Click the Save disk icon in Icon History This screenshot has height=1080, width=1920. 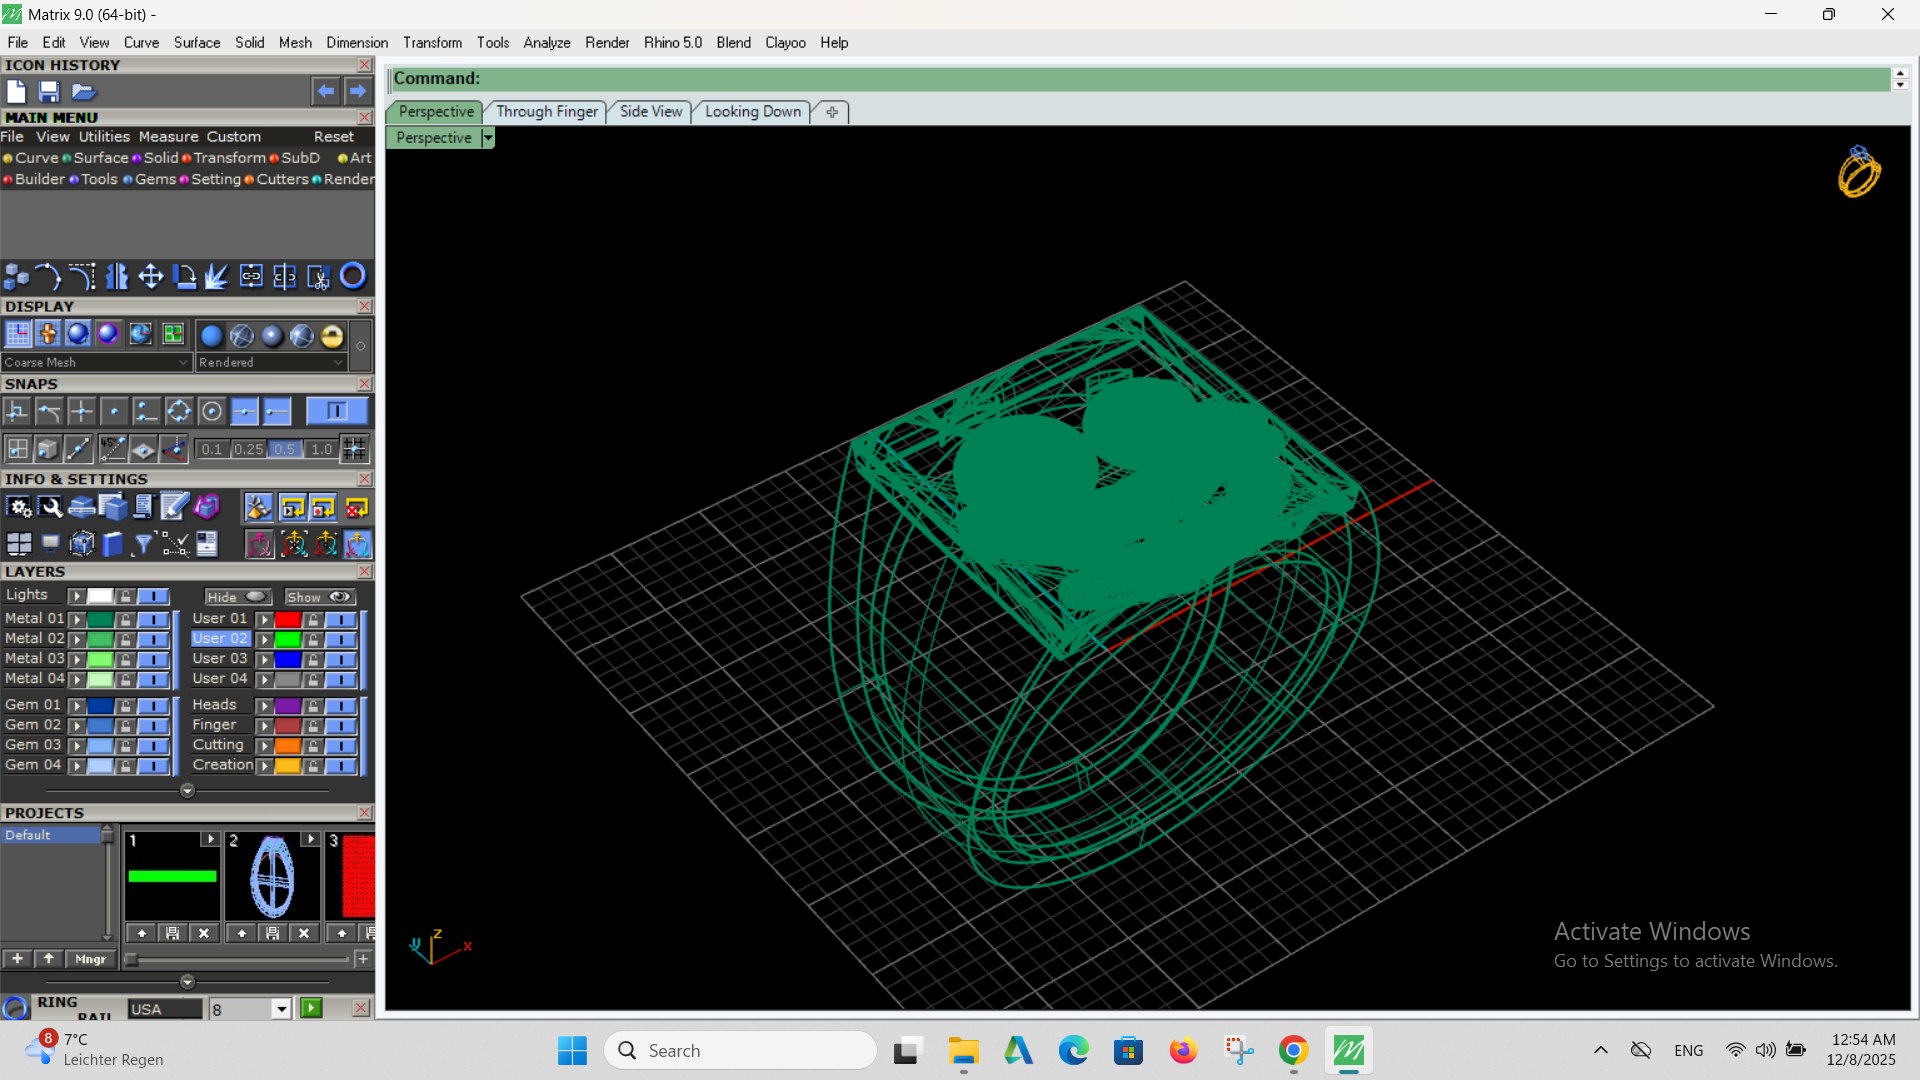[x=49, y=92]
